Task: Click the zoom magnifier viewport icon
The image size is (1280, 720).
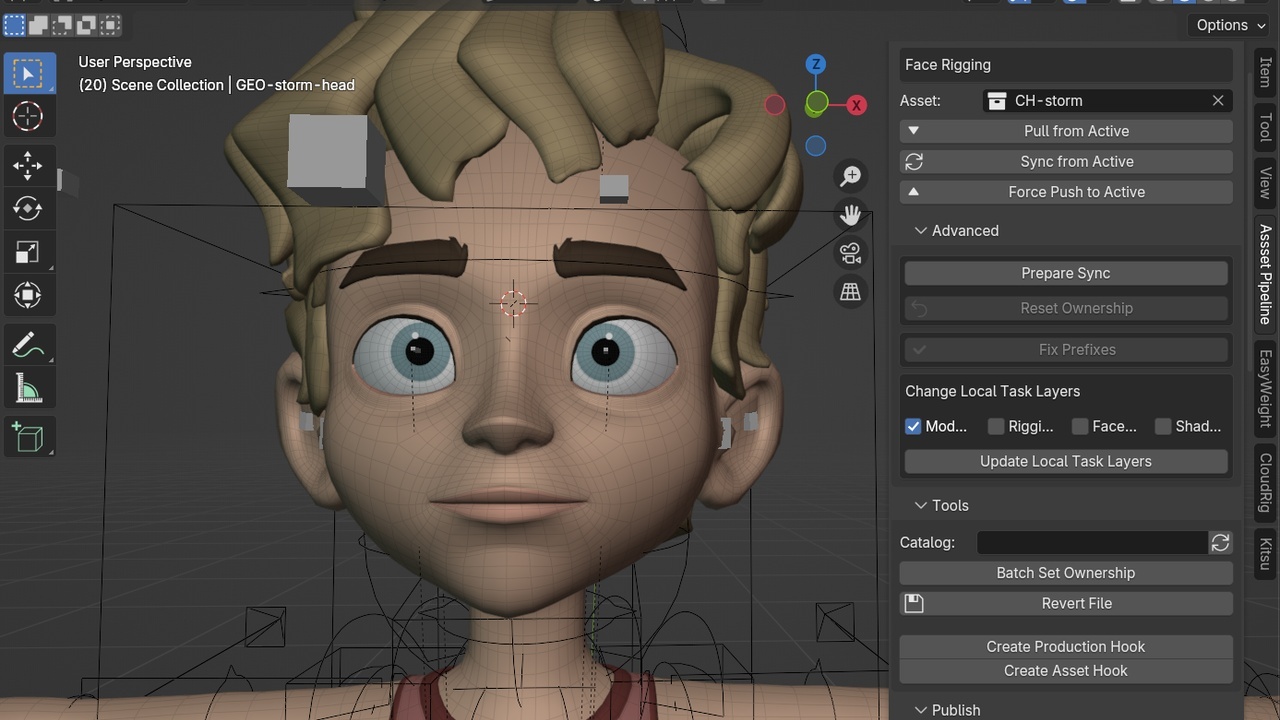Action: coord(851,176)
